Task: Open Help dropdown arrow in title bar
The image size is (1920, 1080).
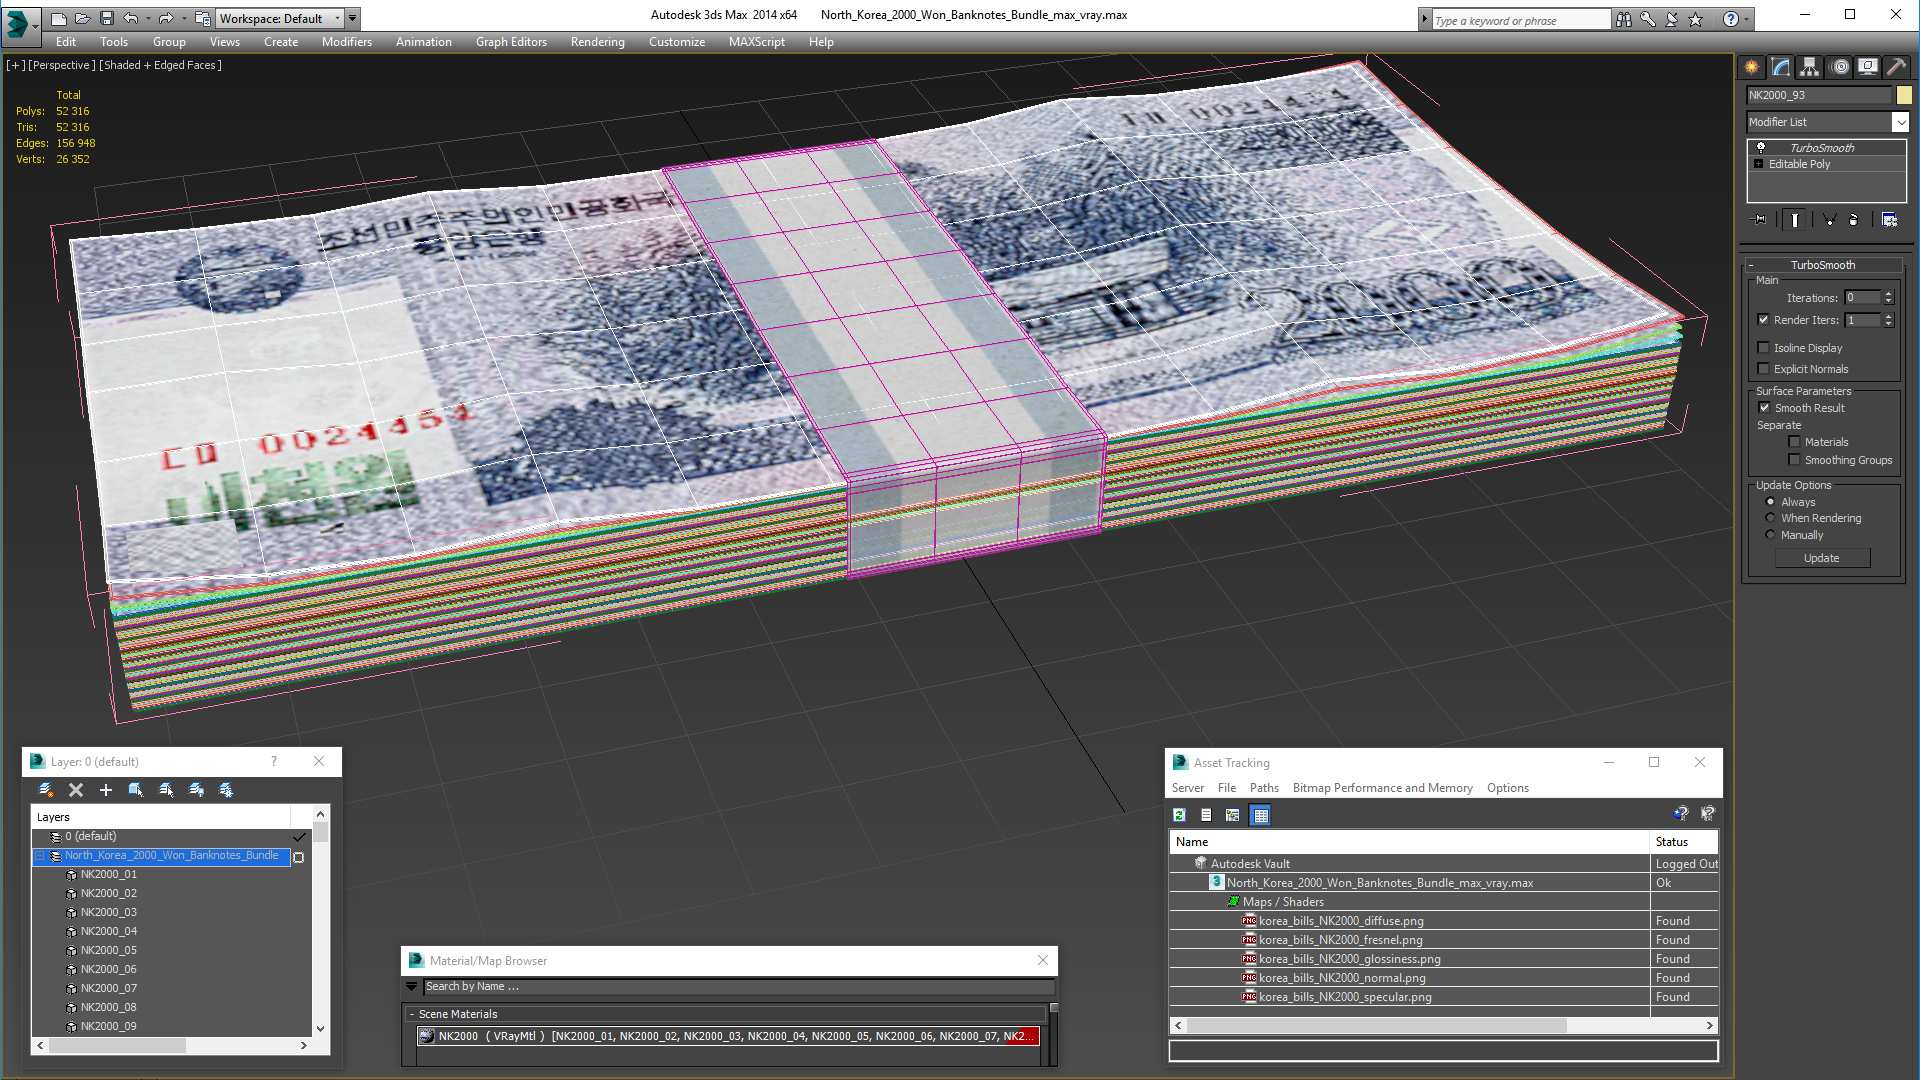Action: pos(1747,19)
